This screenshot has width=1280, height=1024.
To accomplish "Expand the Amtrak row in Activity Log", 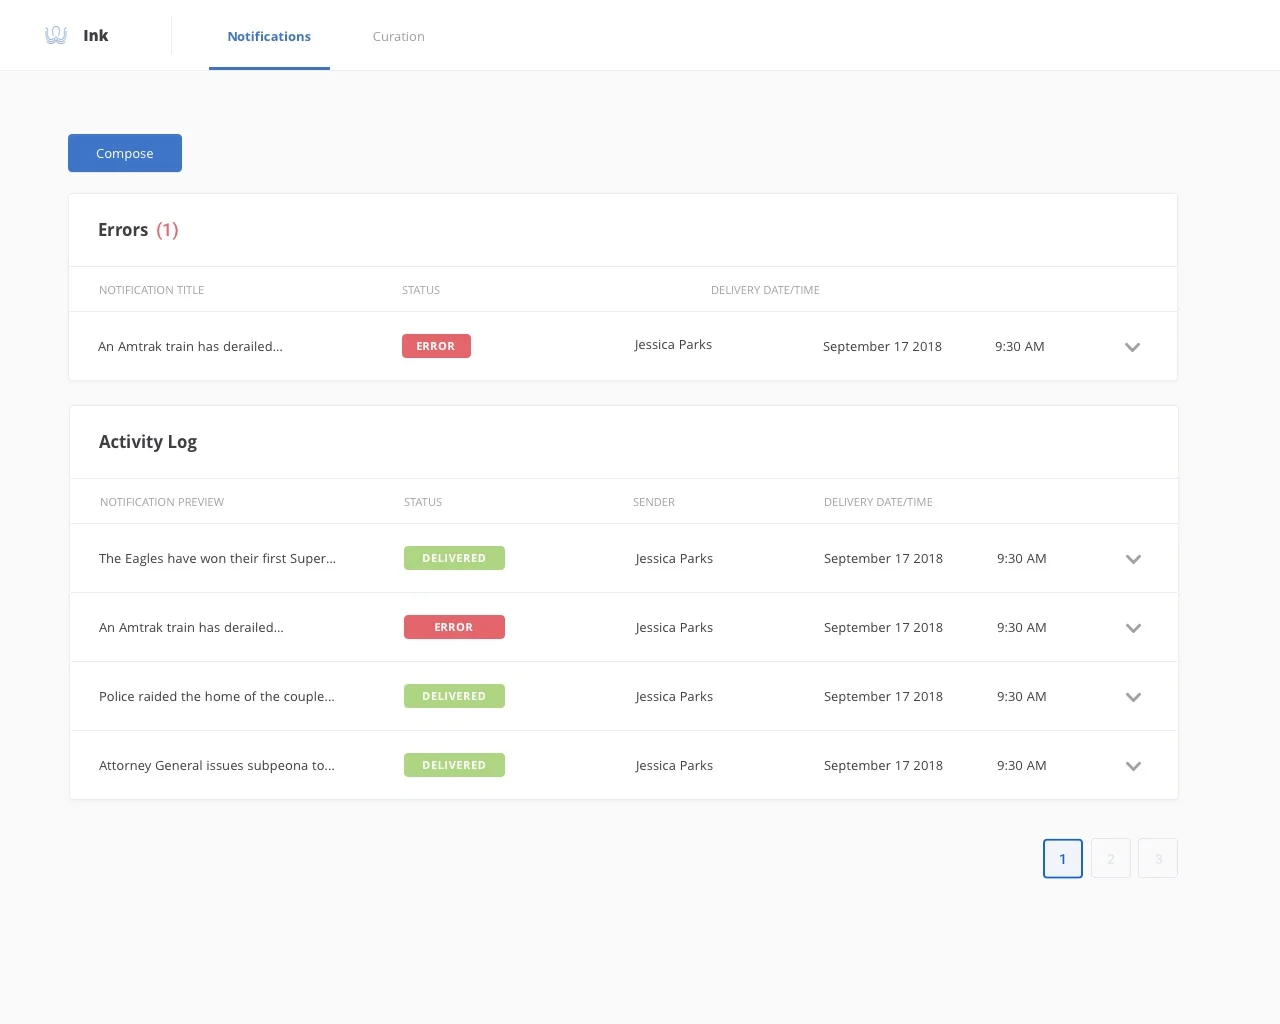I will 1133,628.
